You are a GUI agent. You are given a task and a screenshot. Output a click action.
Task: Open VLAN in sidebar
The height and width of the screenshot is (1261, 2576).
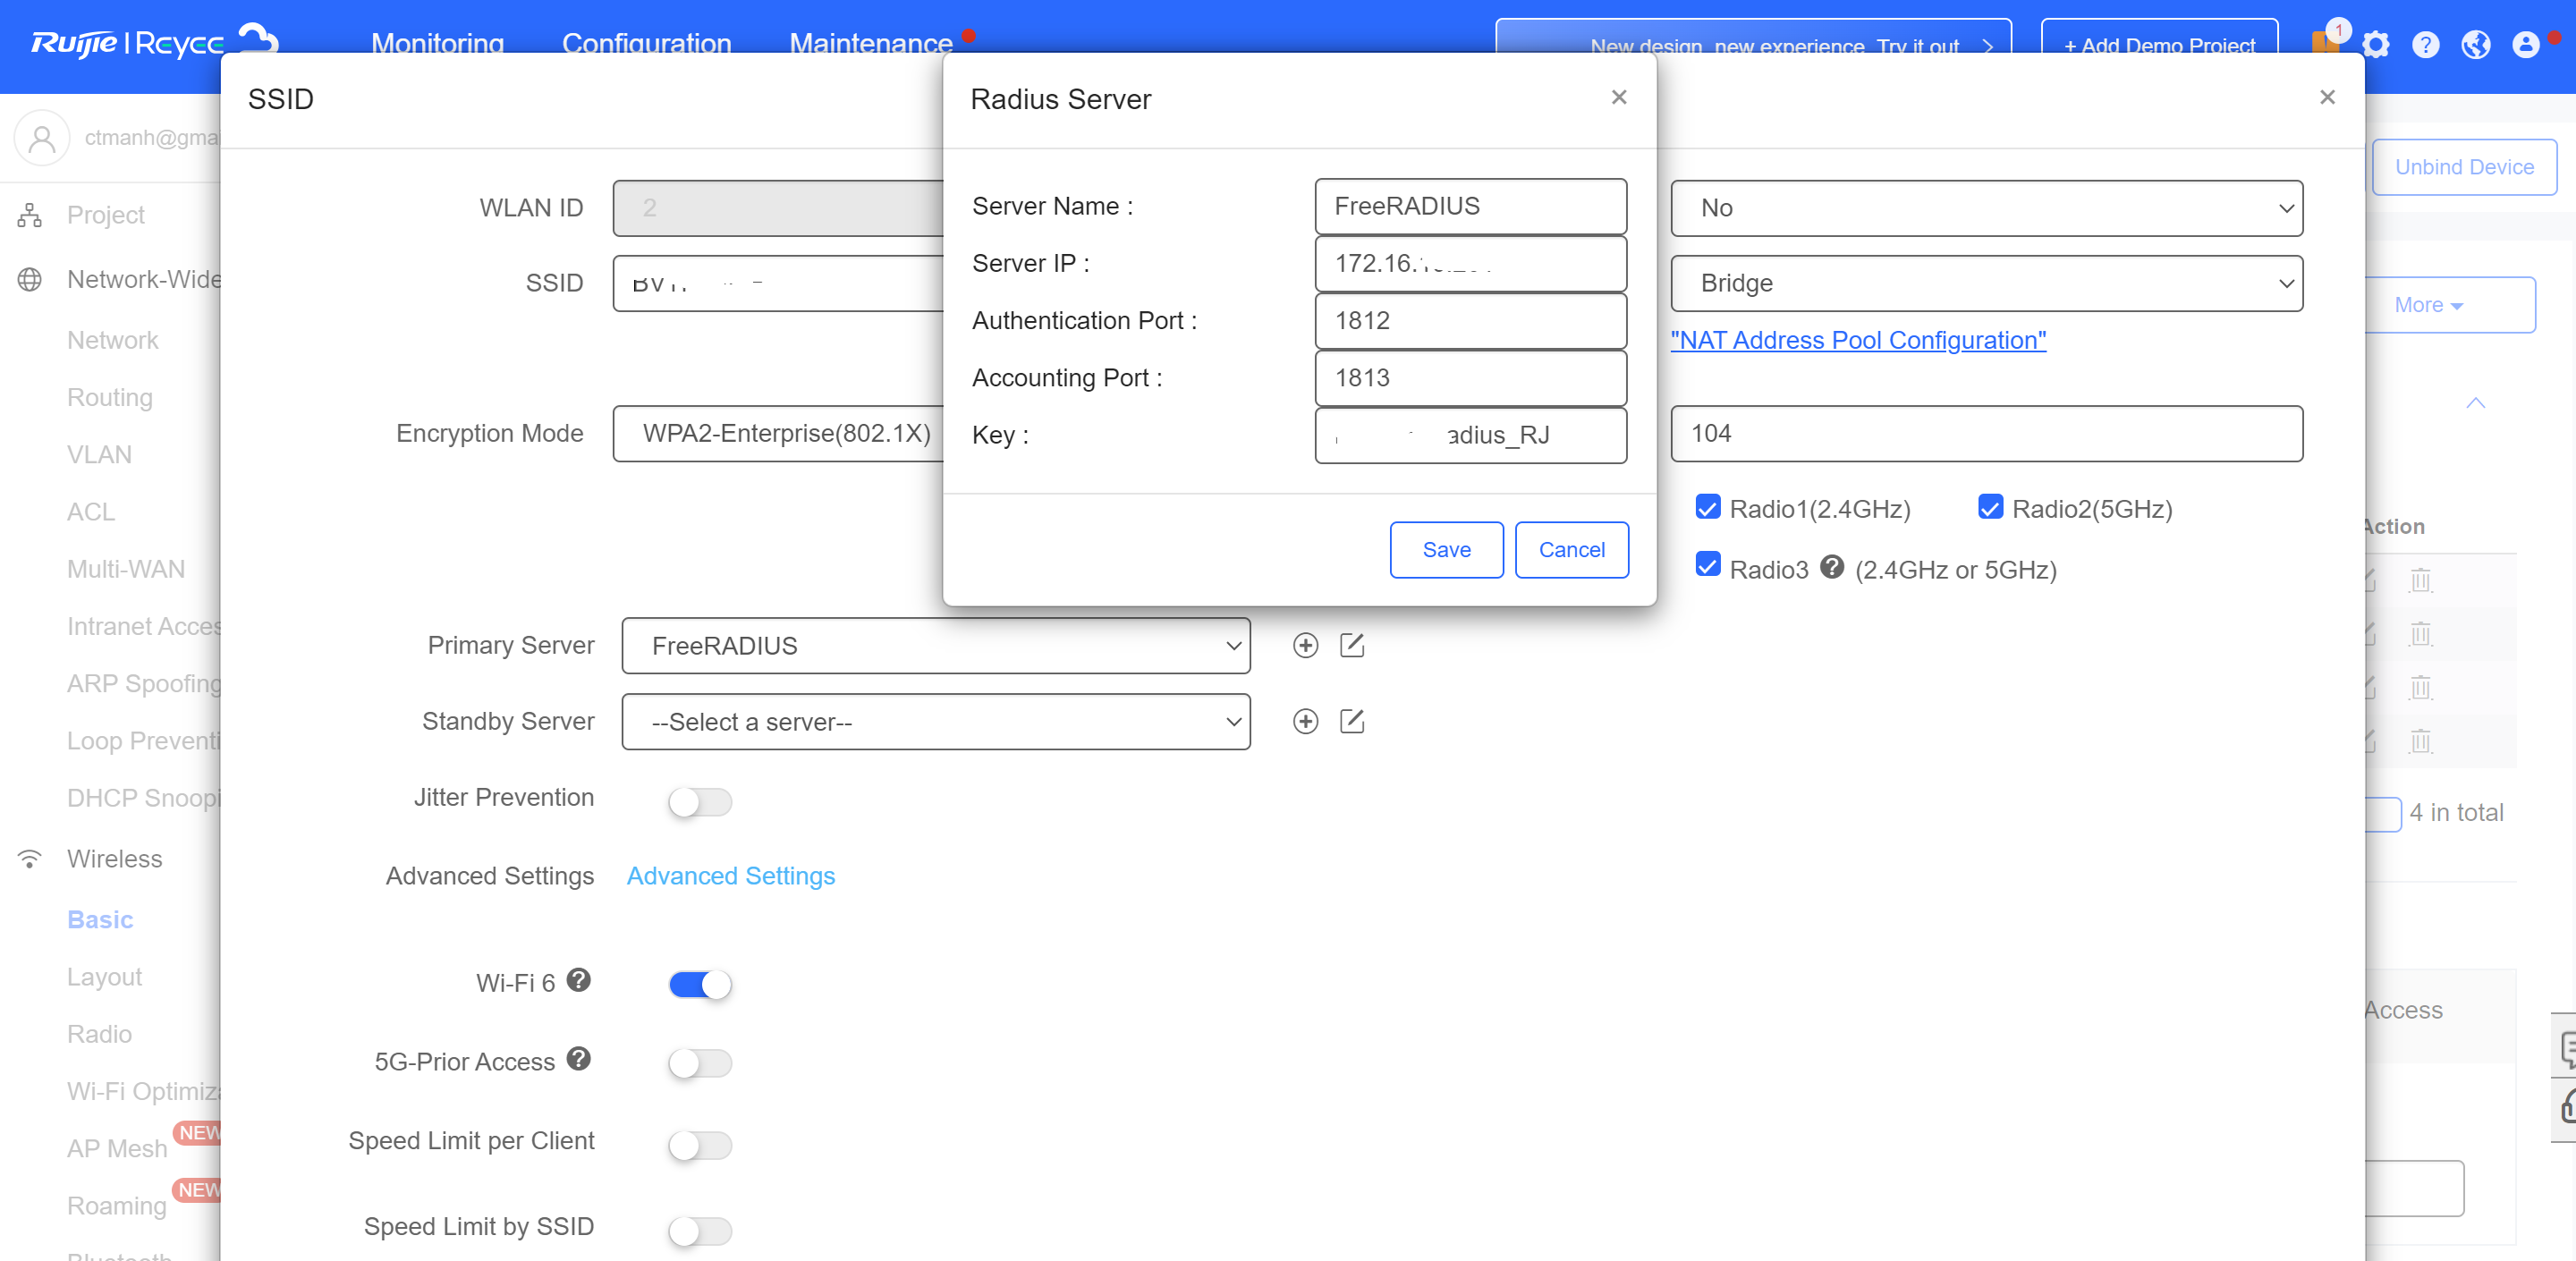click(x=99, y=455)
